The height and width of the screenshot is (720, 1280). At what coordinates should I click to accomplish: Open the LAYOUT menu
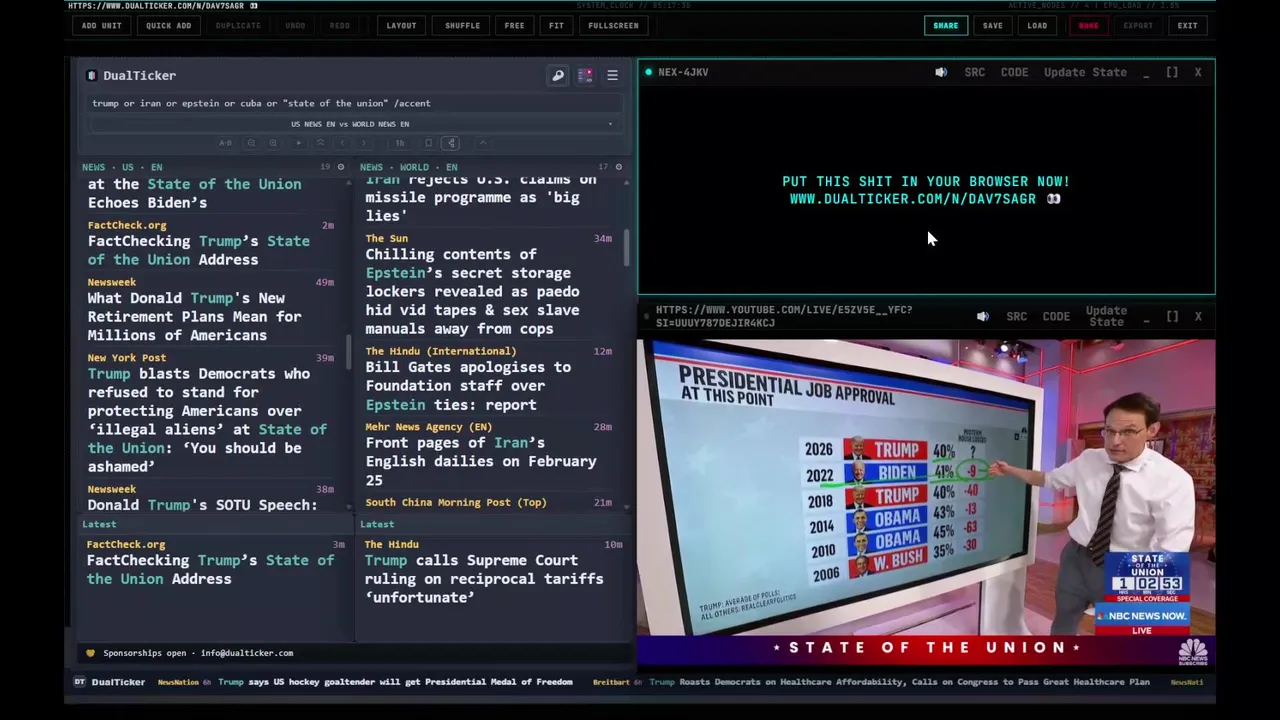[401, 26]
